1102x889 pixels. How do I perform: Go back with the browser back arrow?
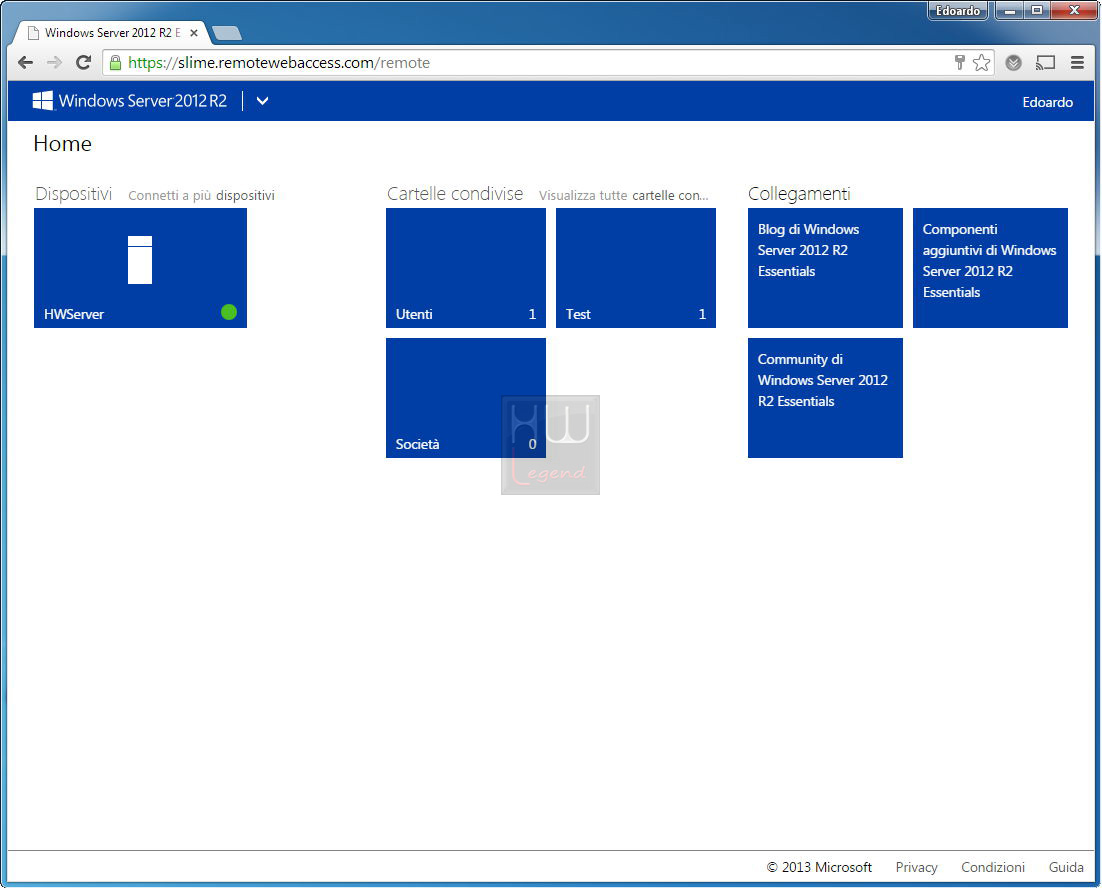pyautogui.click(x=25, y=63)
